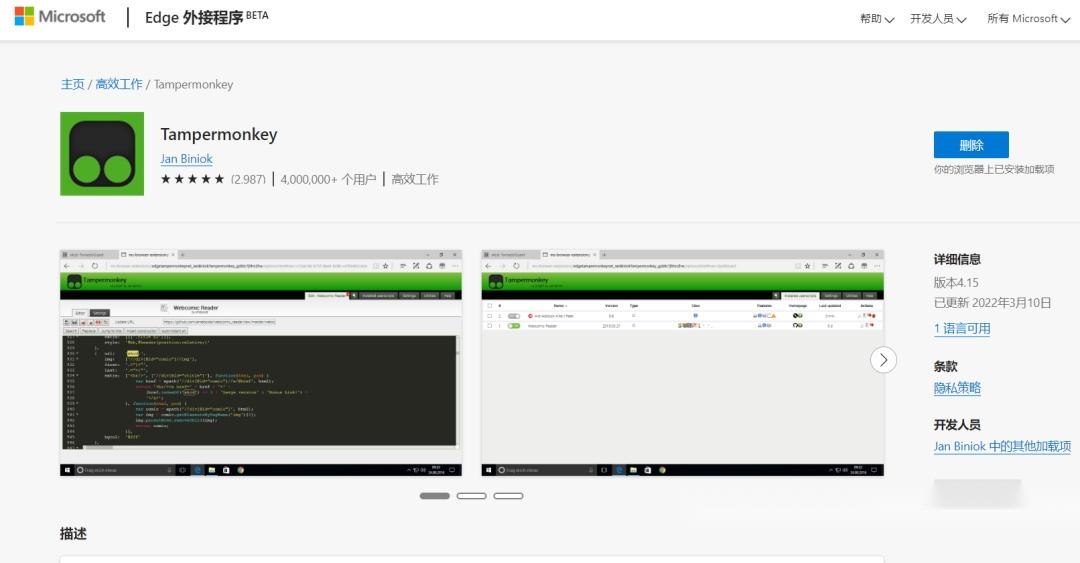Screen dimensions: 1080x563
Task: Click the 4,000,000+ 个用户 text
Action: coord(328,179)
